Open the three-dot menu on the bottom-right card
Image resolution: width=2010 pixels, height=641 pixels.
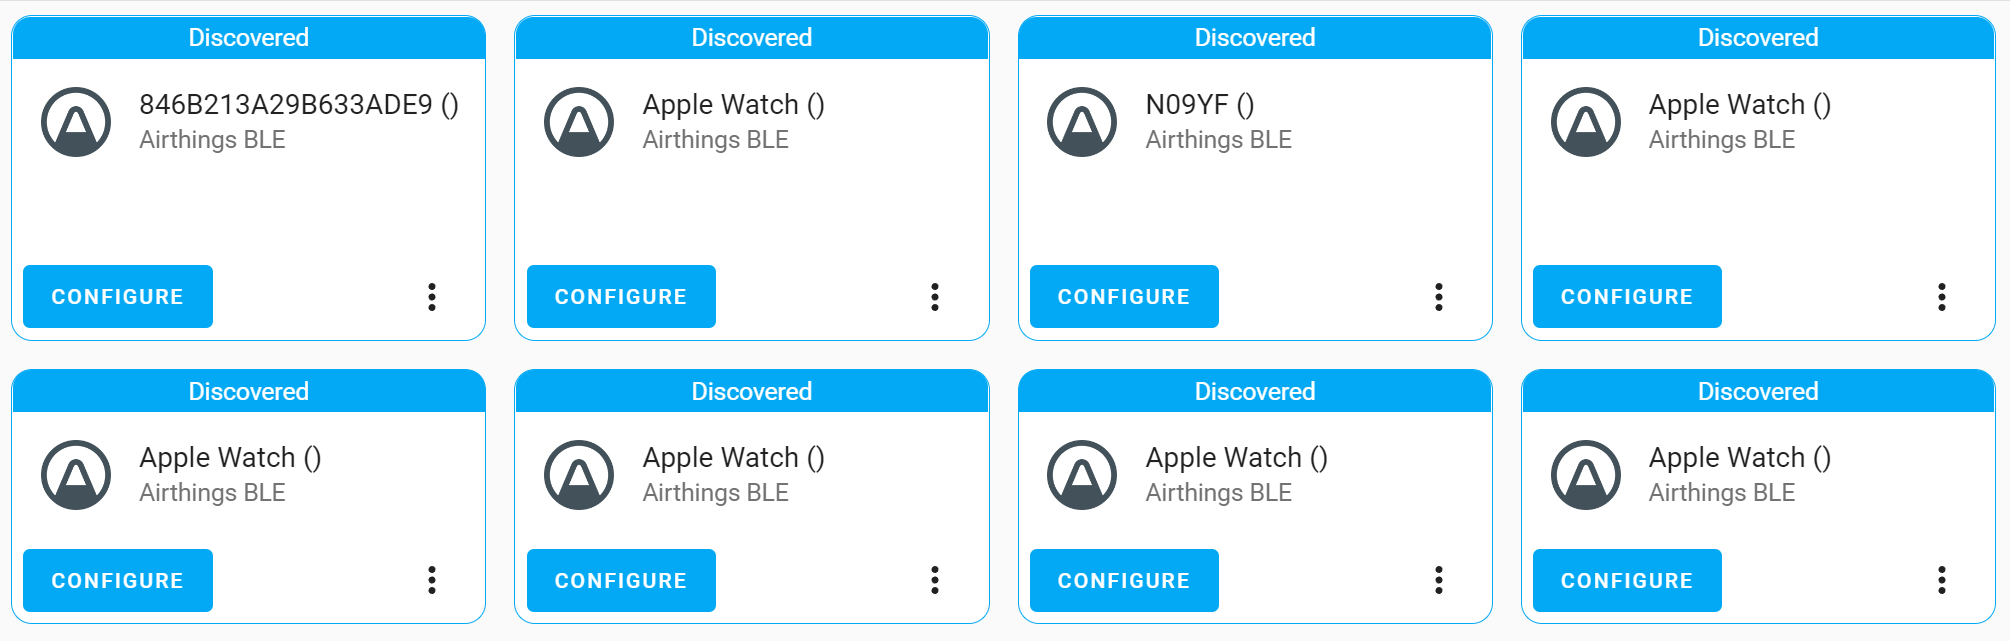(x=1941, y=580)
